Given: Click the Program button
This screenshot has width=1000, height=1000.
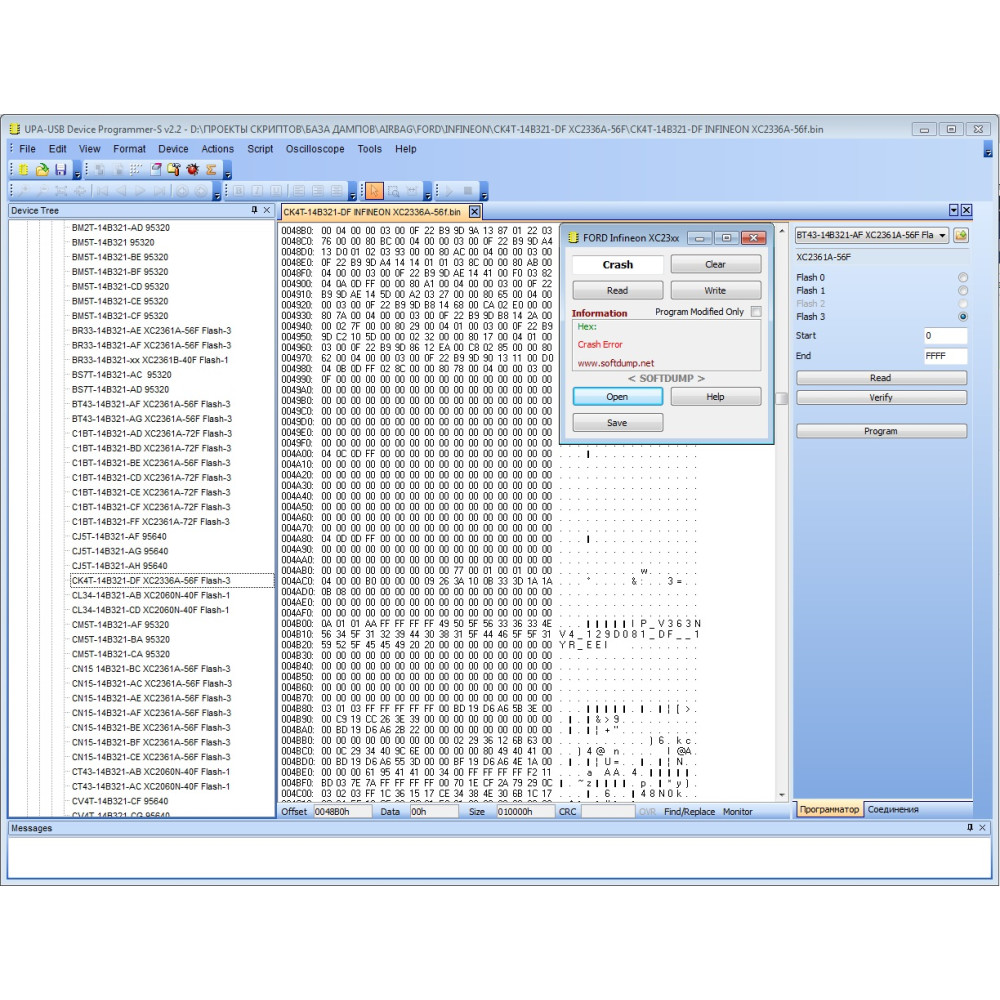Looking at the screenshot, I should pos(881,431).
